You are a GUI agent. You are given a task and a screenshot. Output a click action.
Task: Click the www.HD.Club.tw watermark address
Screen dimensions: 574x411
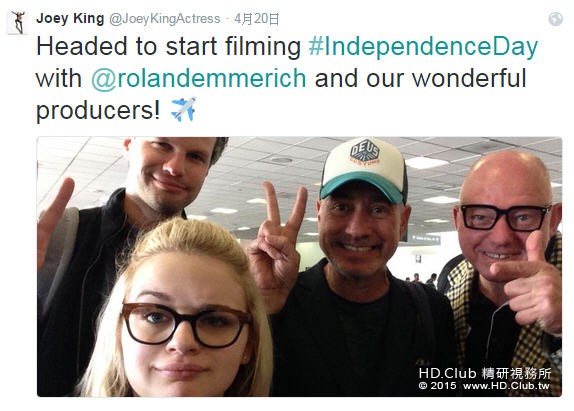point(506,386)
